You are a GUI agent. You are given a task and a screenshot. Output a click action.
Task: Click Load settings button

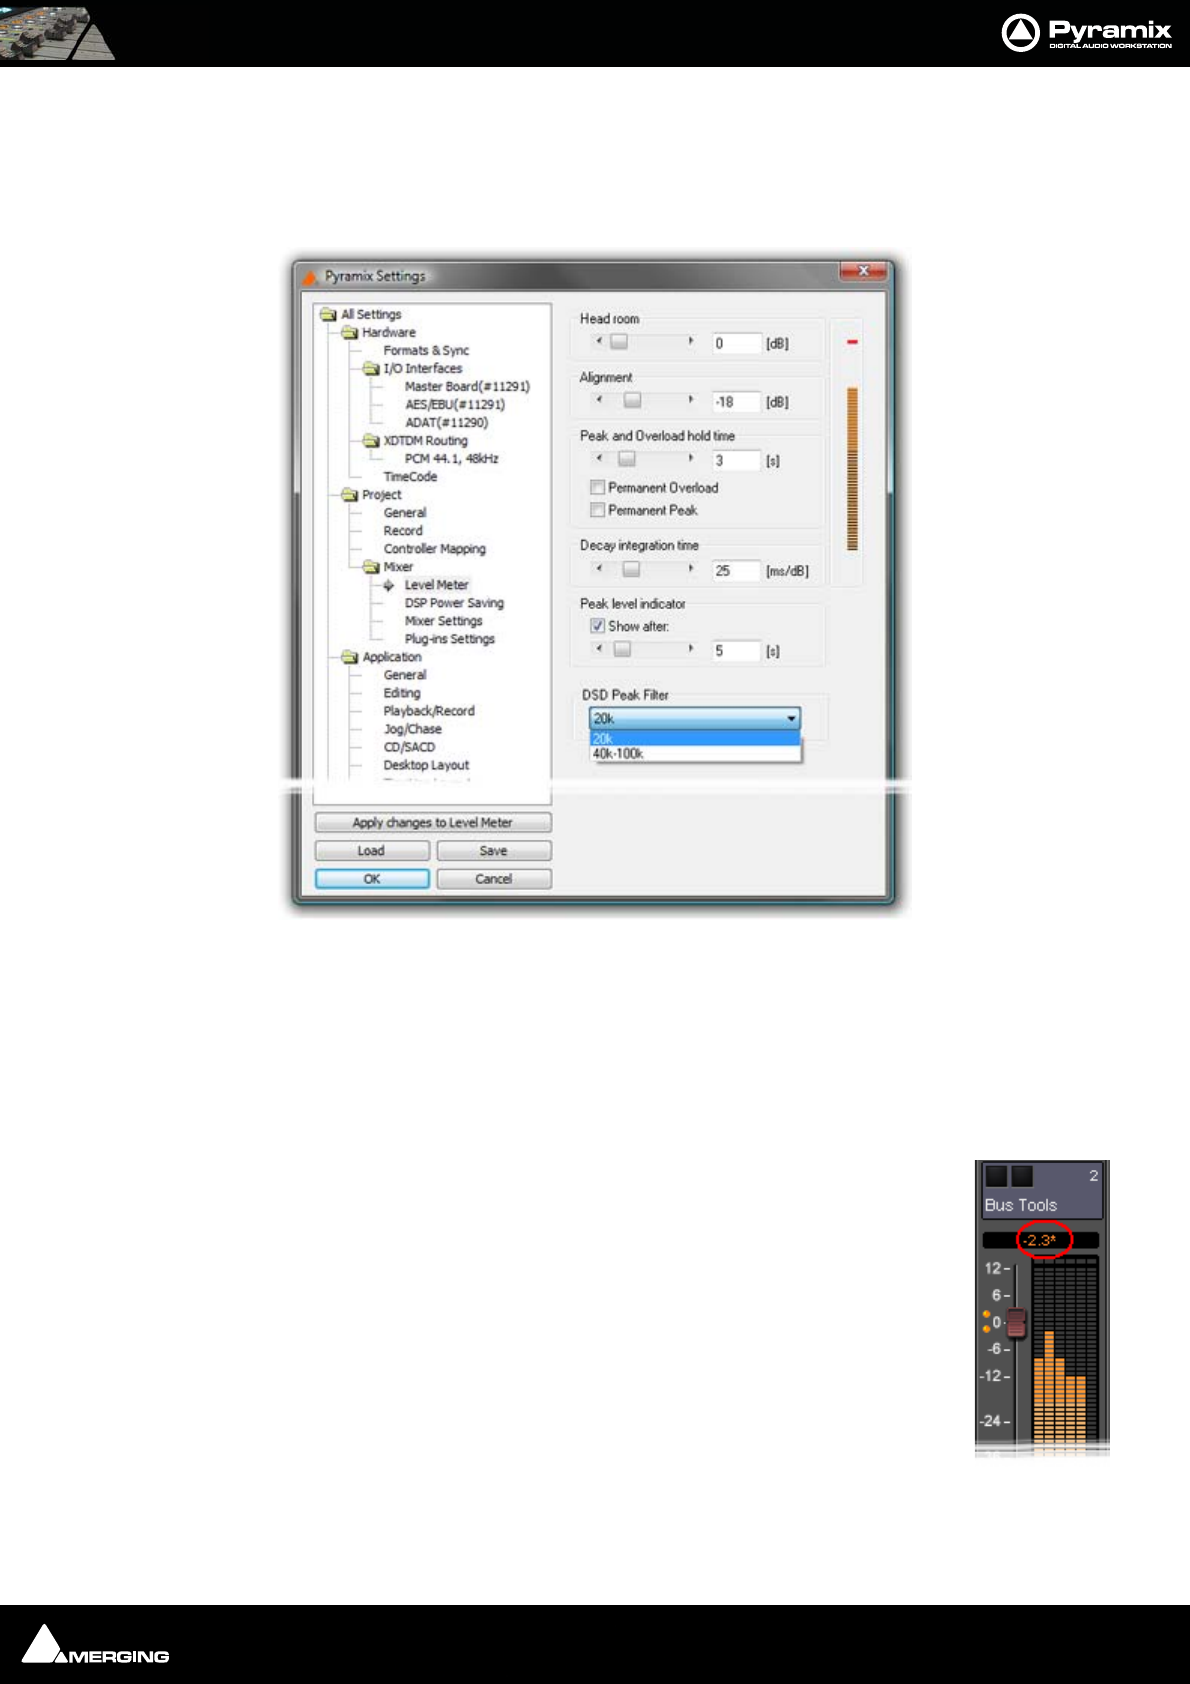click(x=372, y=850)
